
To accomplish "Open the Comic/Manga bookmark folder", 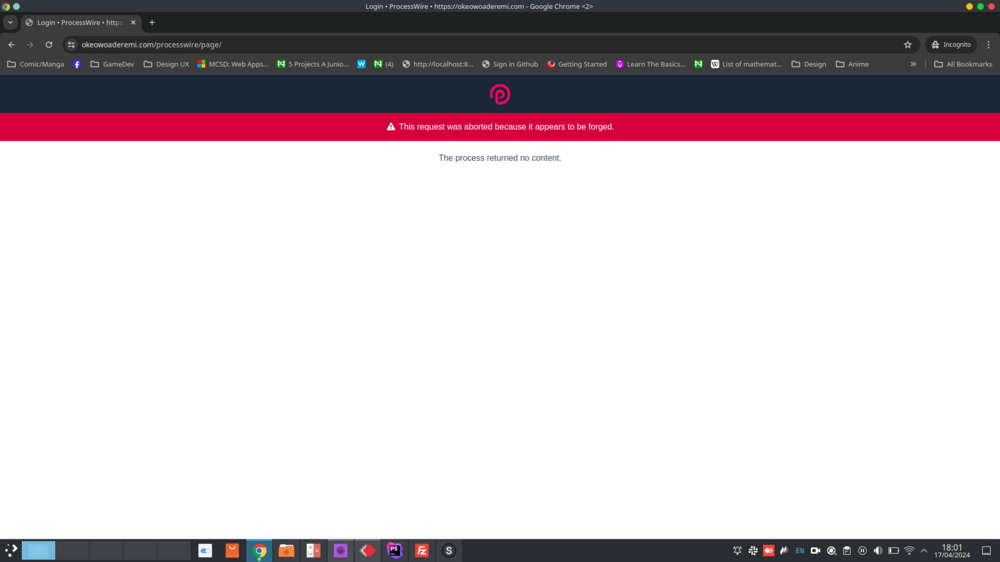I will (x=35, y=64).
